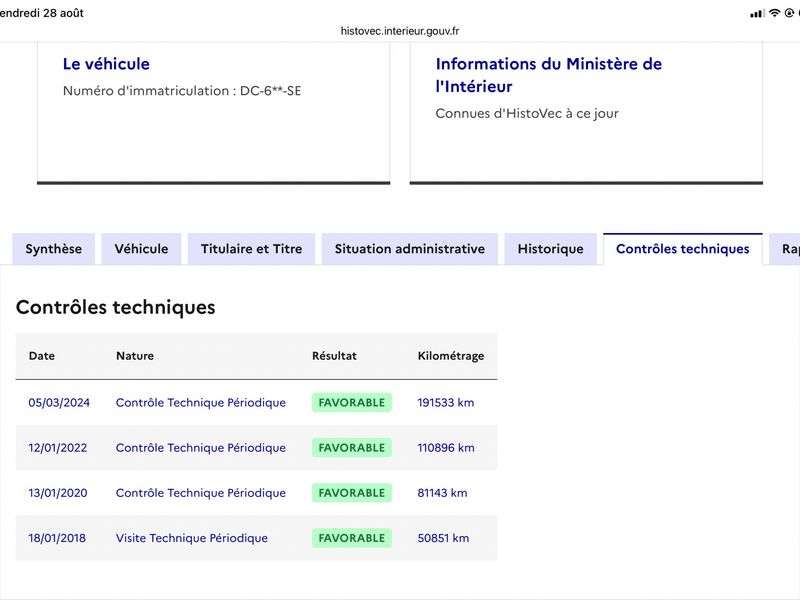This screenshot has width=800, height=600.
Task: Click the date 13/01/2020
Action: (58, 493)
